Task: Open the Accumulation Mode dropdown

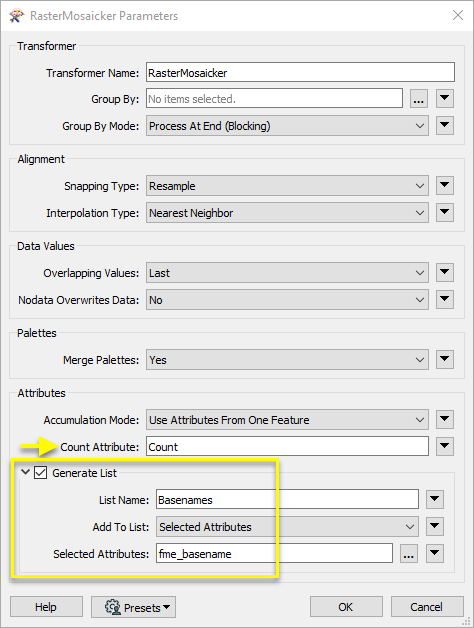Action: tap(287, 420)
